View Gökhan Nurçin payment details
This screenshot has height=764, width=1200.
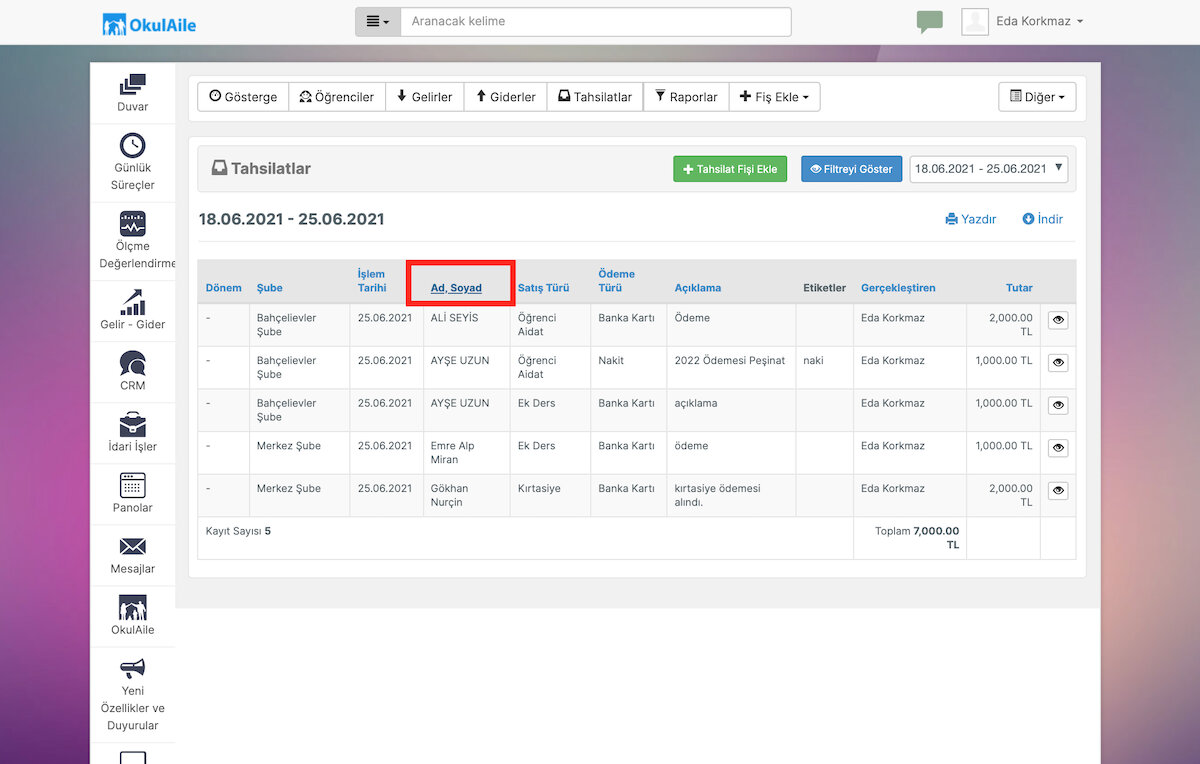click(x=1058, y=491)
